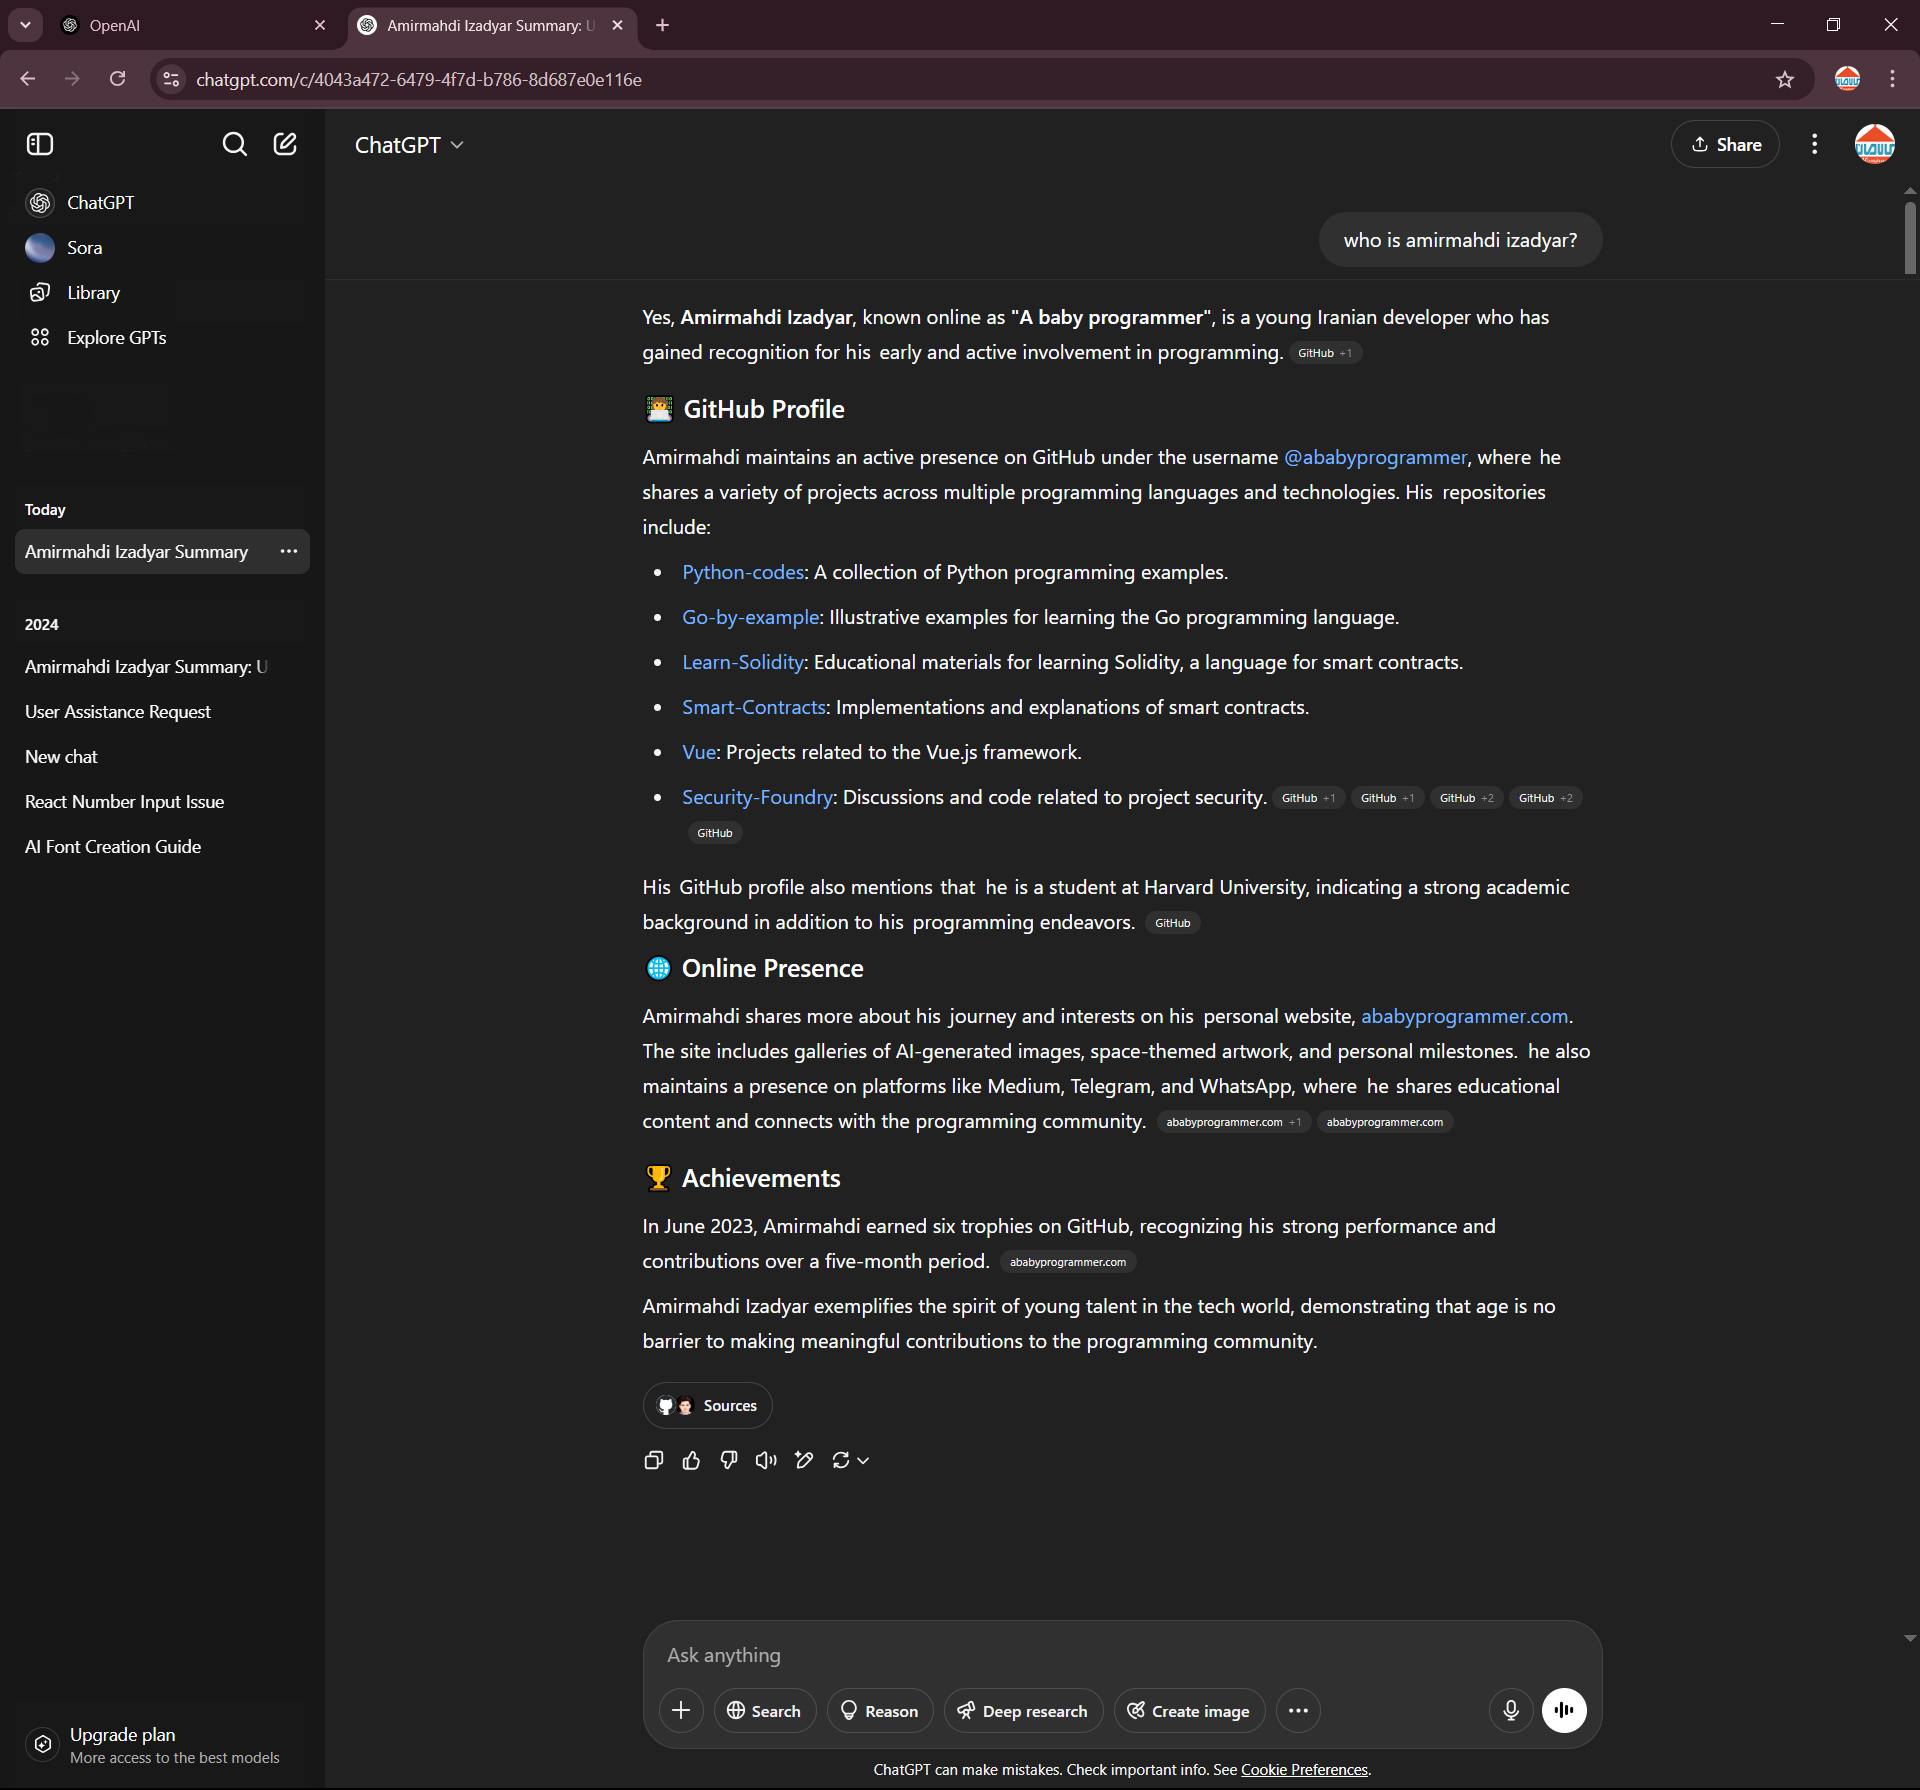This screenshot has height=1790, width=1920.
Task: Open the profile avatar menu
Action: click(x=1874, y=144)
